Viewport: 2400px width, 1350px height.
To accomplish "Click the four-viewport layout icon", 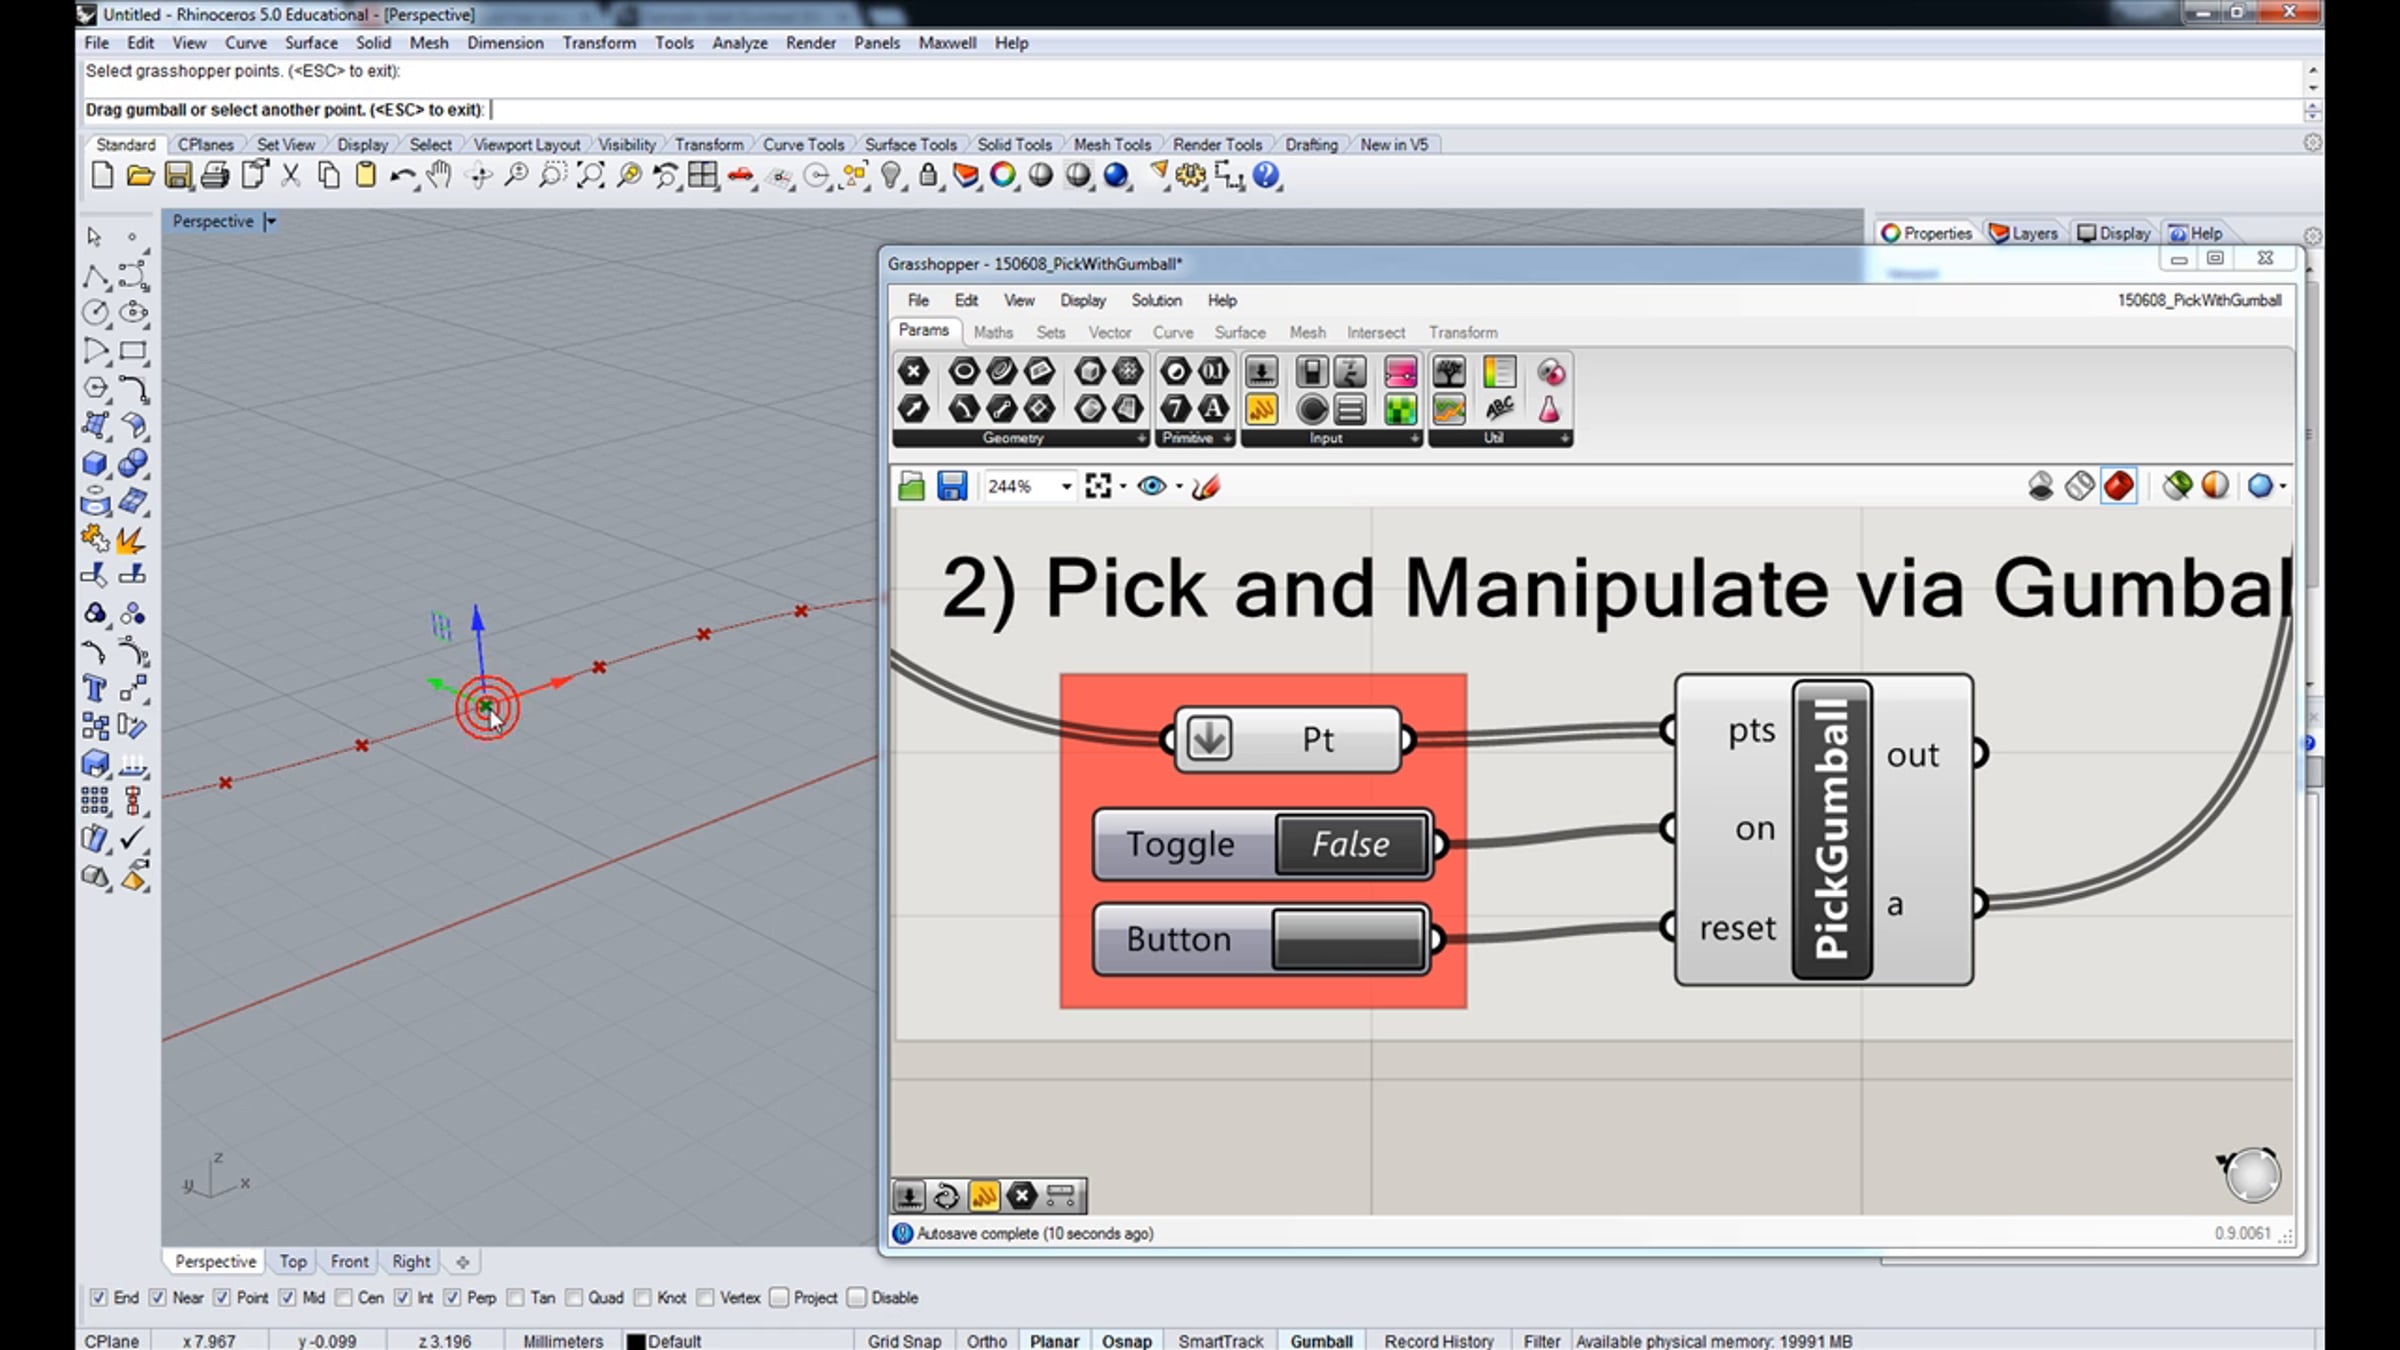I will point(703,176).
